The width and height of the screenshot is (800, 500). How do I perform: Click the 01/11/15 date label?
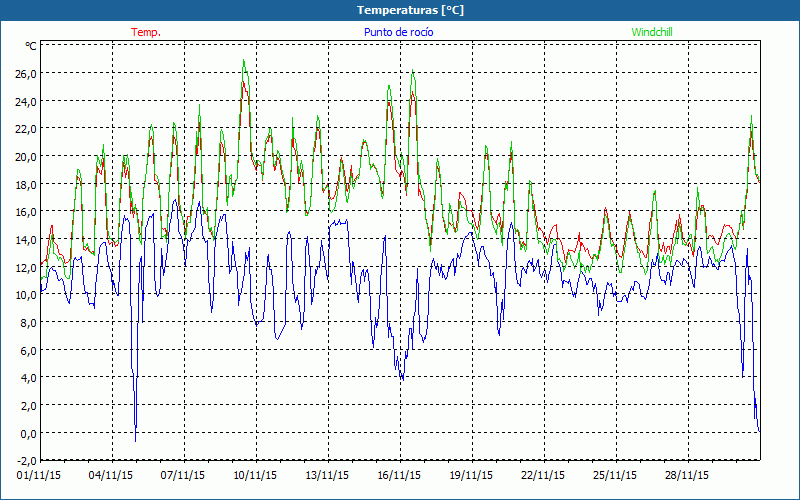coord(39,476)
